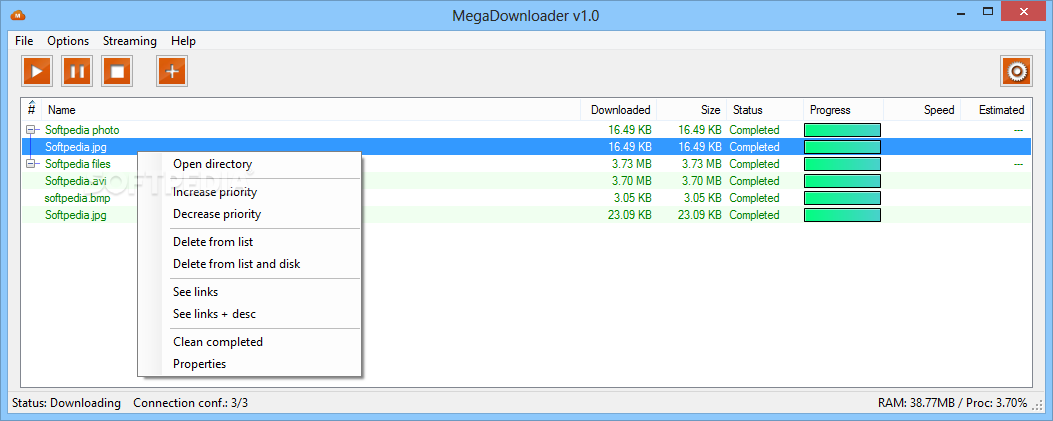
Task: Open configuration via the gear icon
Action: (x=1017, y=71)
